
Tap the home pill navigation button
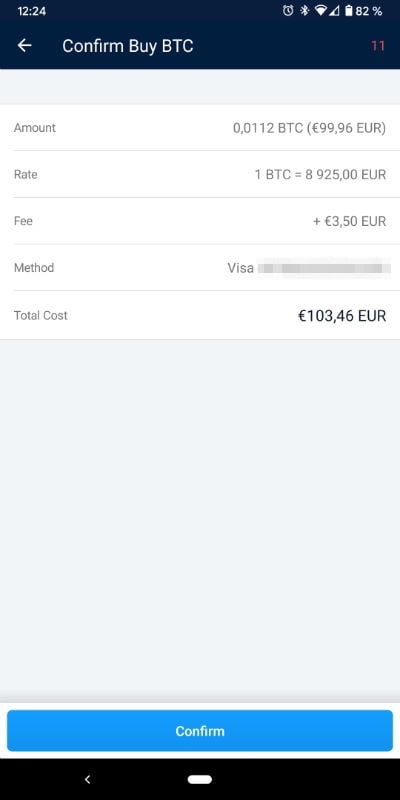[x=200, y=779]
